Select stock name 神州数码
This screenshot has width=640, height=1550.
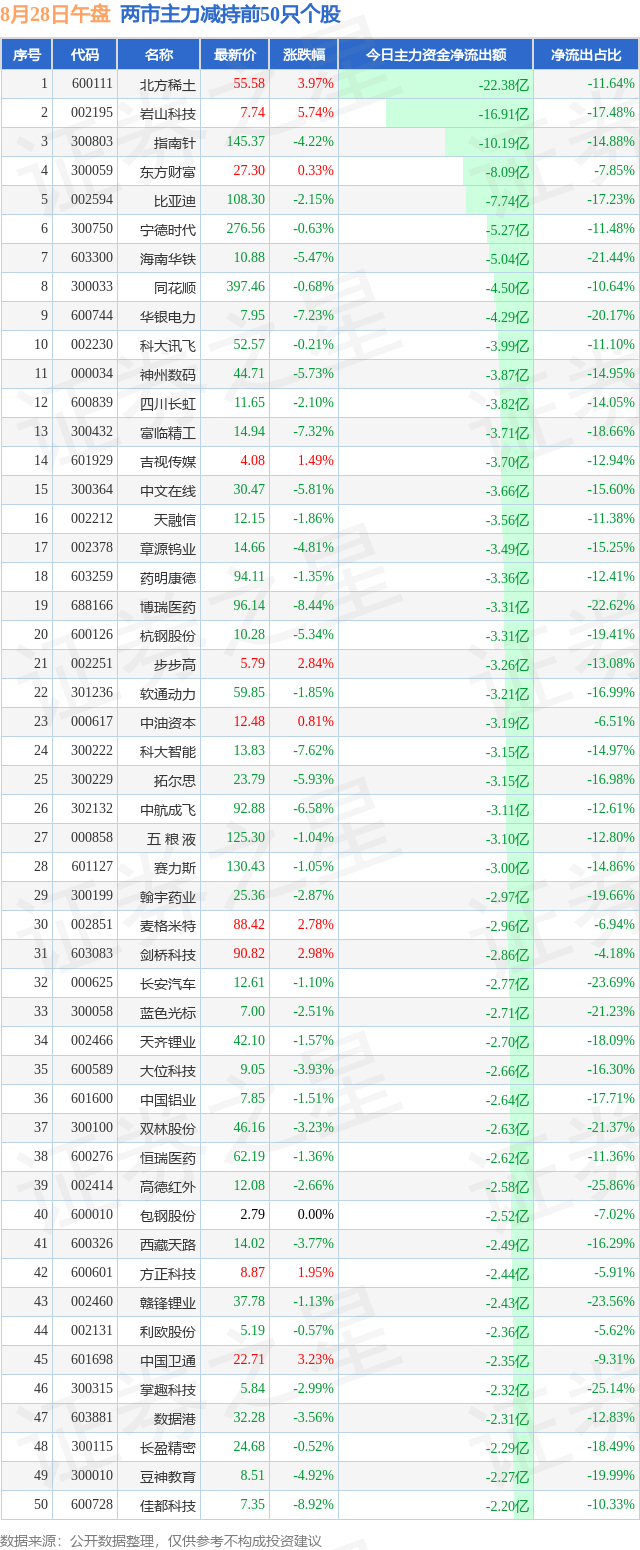(x=168, y=375)
